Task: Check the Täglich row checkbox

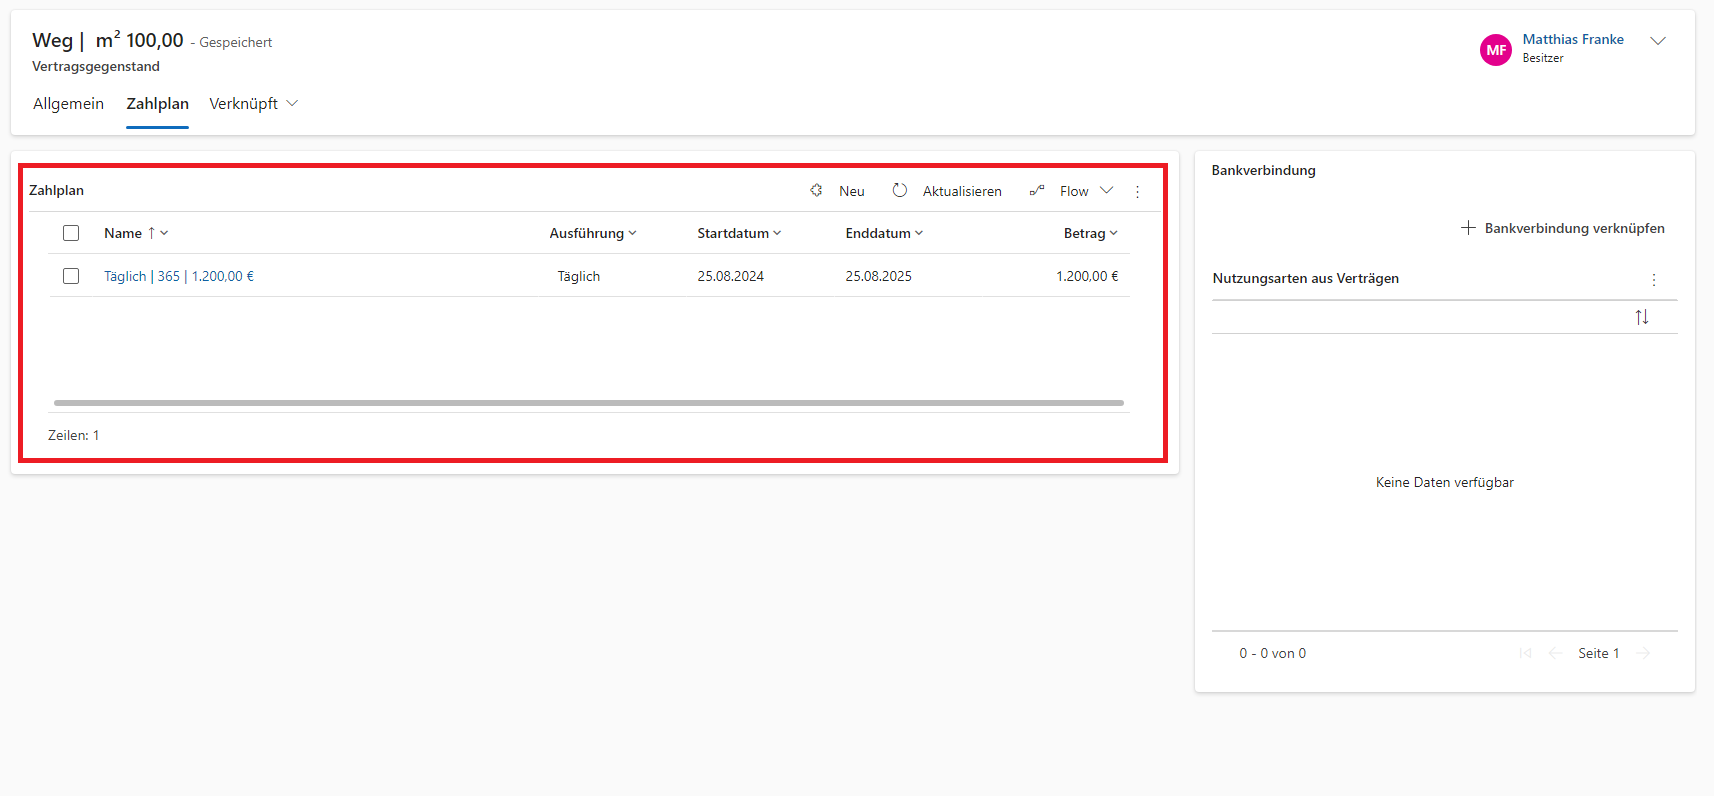Action: 71,276
